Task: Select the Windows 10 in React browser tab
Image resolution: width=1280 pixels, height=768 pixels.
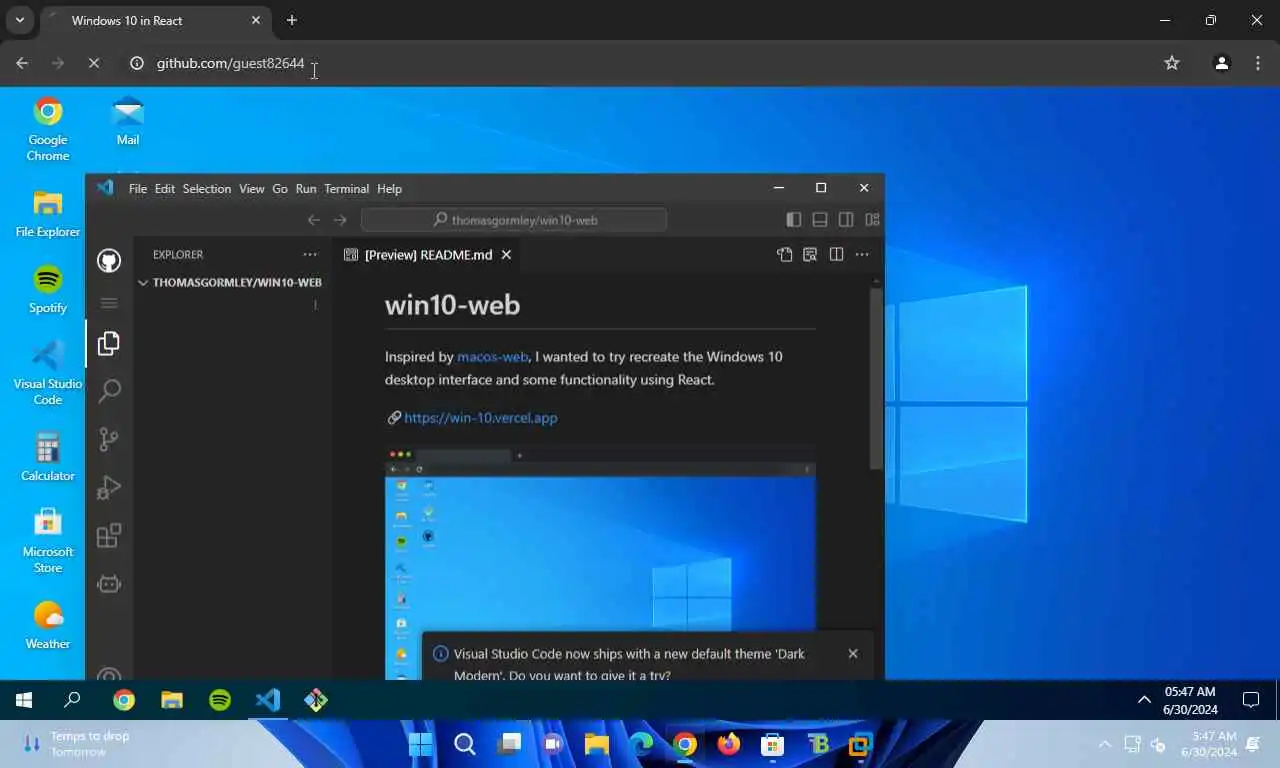Action: (155, 20)
